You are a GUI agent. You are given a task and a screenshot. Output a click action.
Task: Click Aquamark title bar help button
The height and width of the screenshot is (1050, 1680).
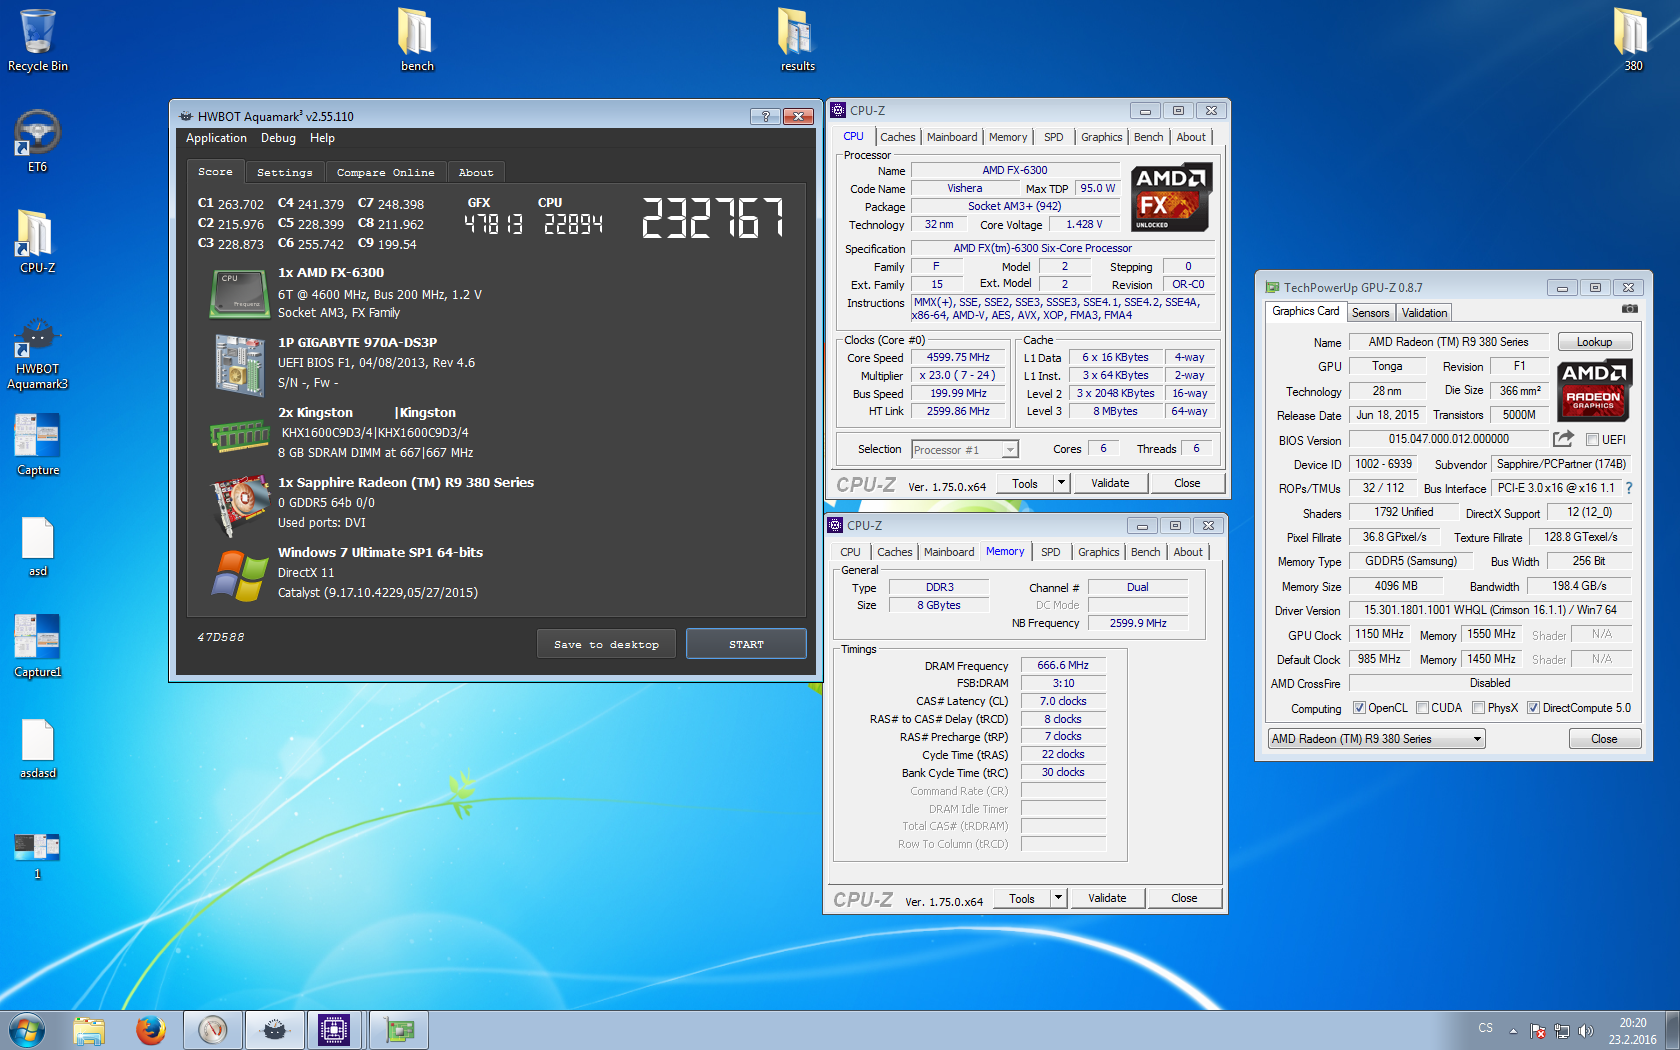coord(765,116)
